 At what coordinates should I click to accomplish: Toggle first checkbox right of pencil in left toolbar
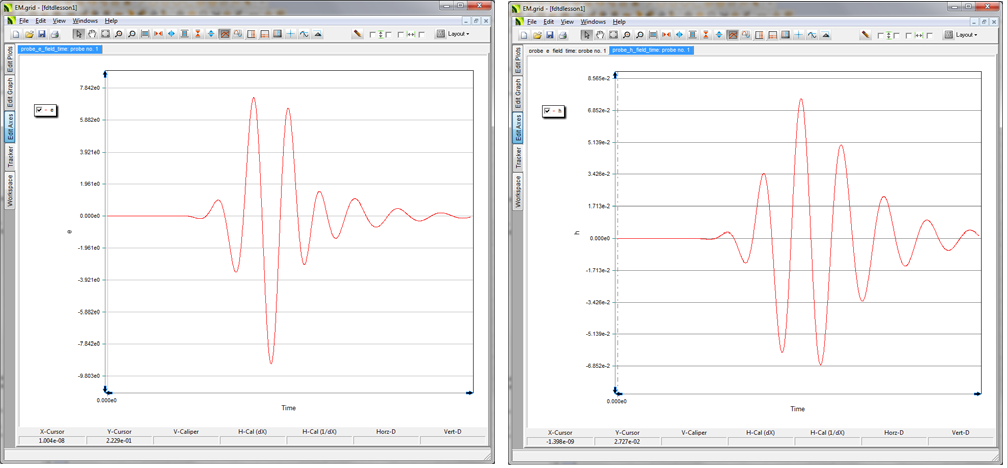click(373, 34)
